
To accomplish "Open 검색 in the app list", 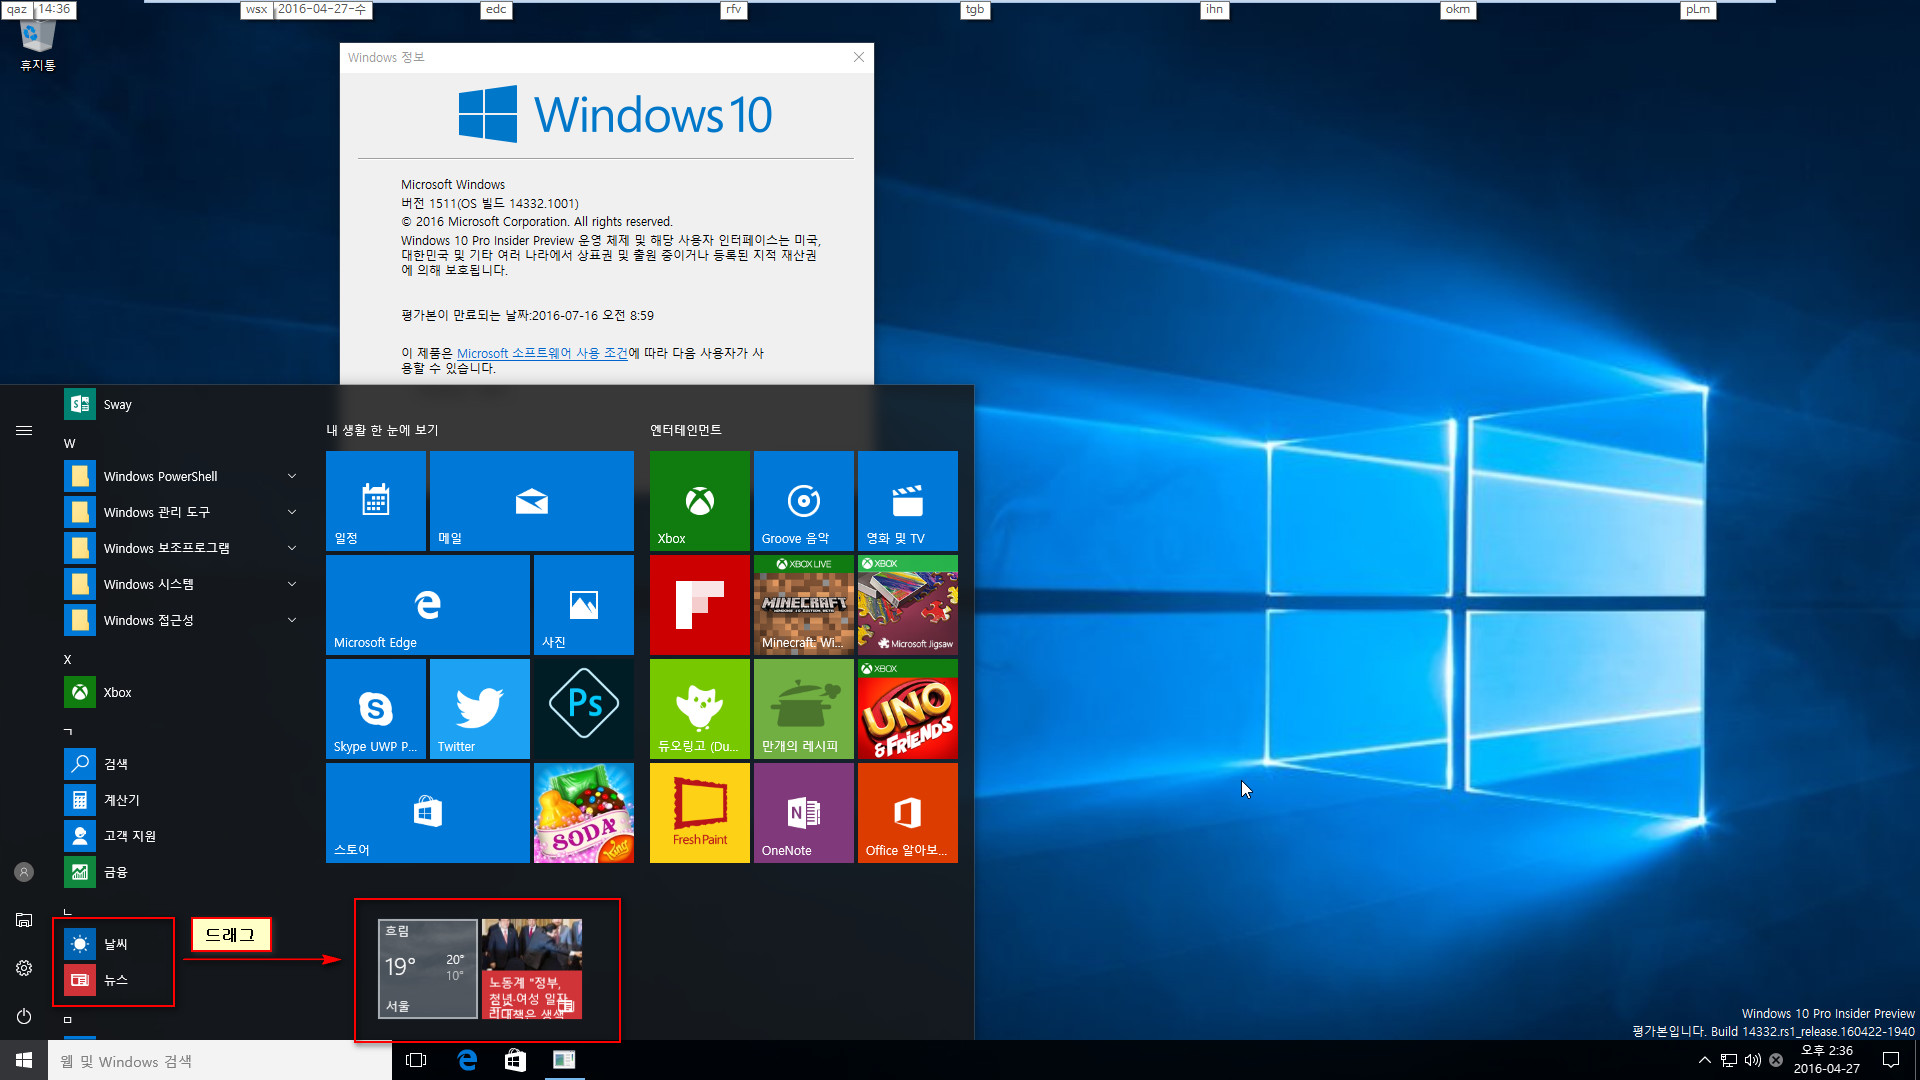I will (x=183, y=764).
